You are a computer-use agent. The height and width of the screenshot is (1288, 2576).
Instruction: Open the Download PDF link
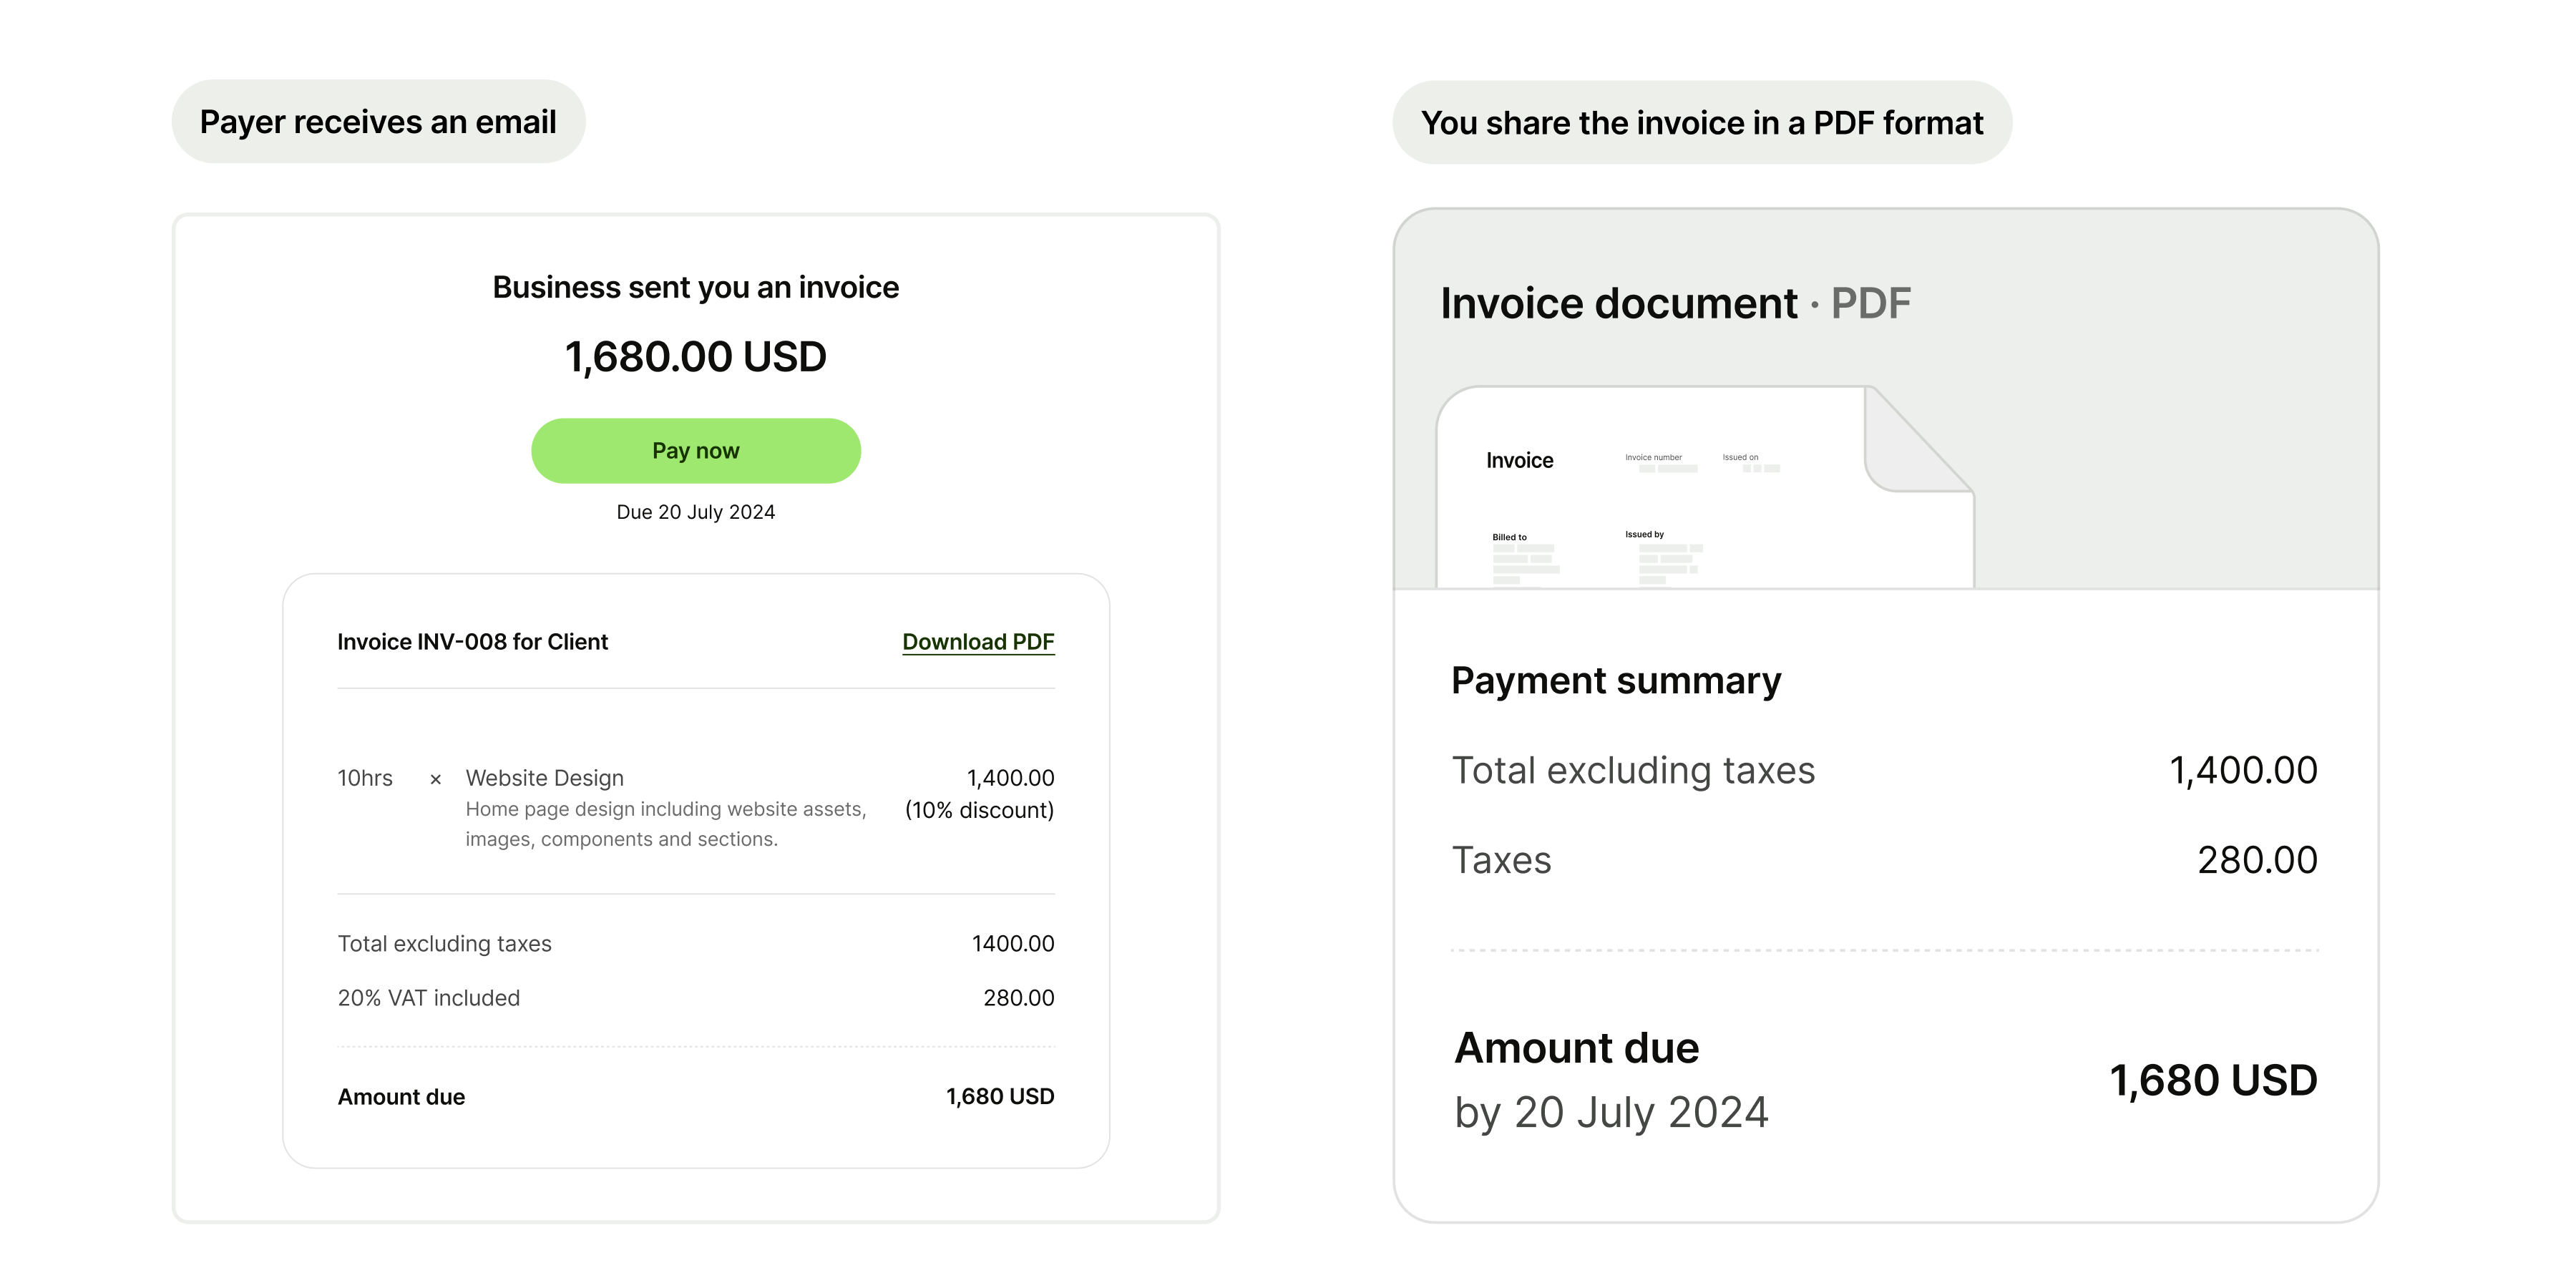978,642
